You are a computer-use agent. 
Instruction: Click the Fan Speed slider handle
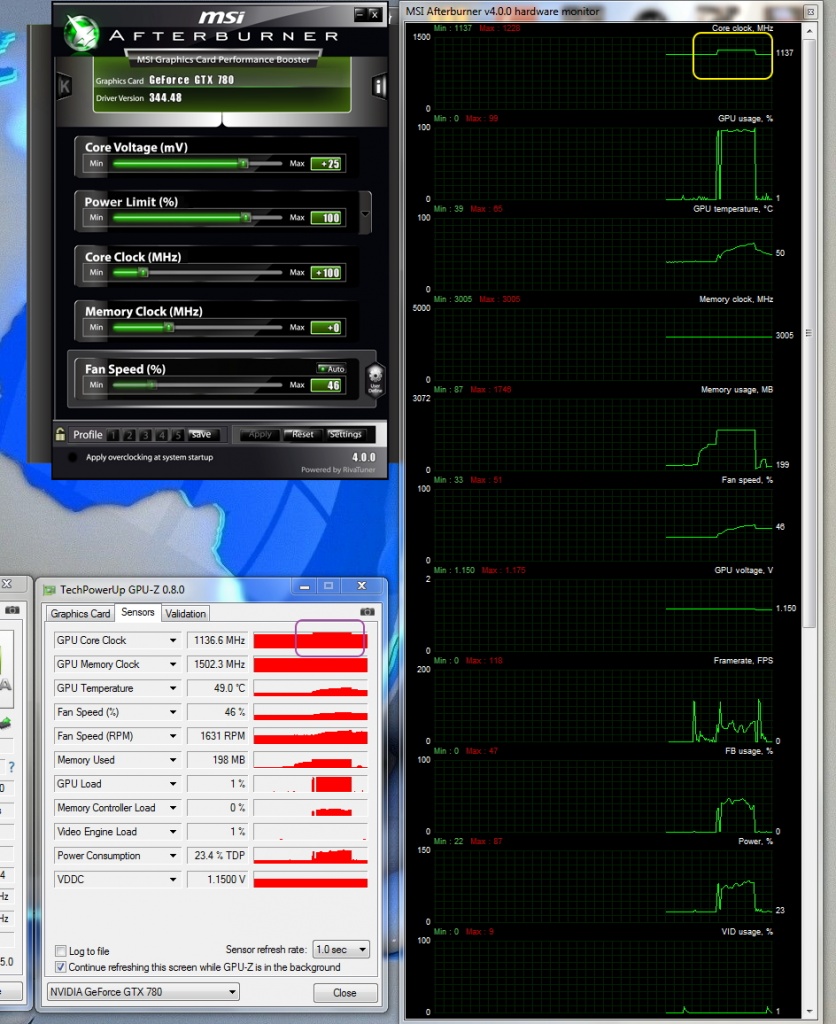click(x=152, y=385)
